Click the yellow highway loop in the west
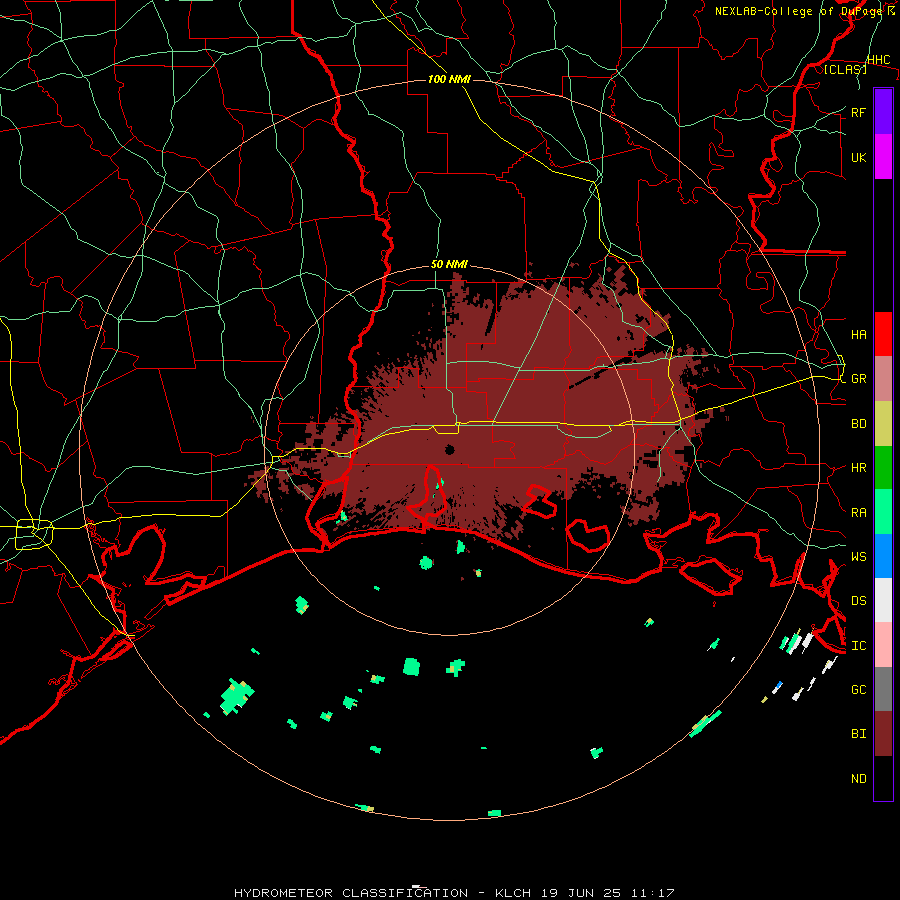Screen dimensions: 900x900 coord(34,533)
